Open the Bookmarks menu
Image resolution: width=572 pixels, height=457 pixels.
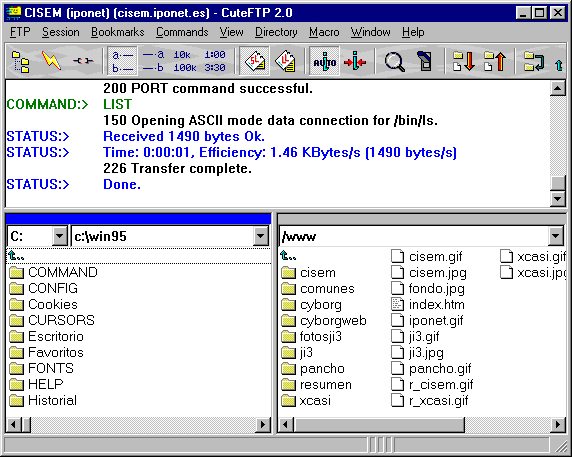pyautogui.click(x=117, y=32)
